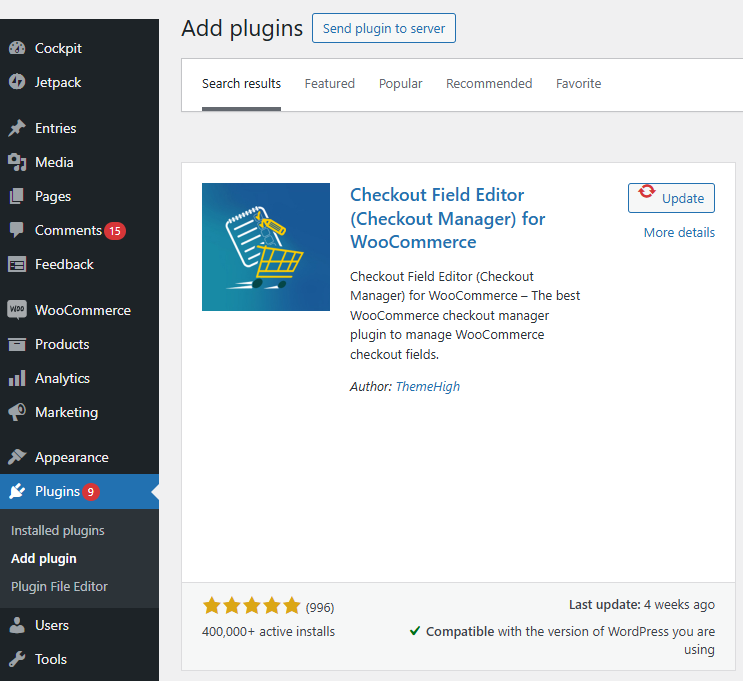Click the Entries pushpin icon

pos(17,128)
